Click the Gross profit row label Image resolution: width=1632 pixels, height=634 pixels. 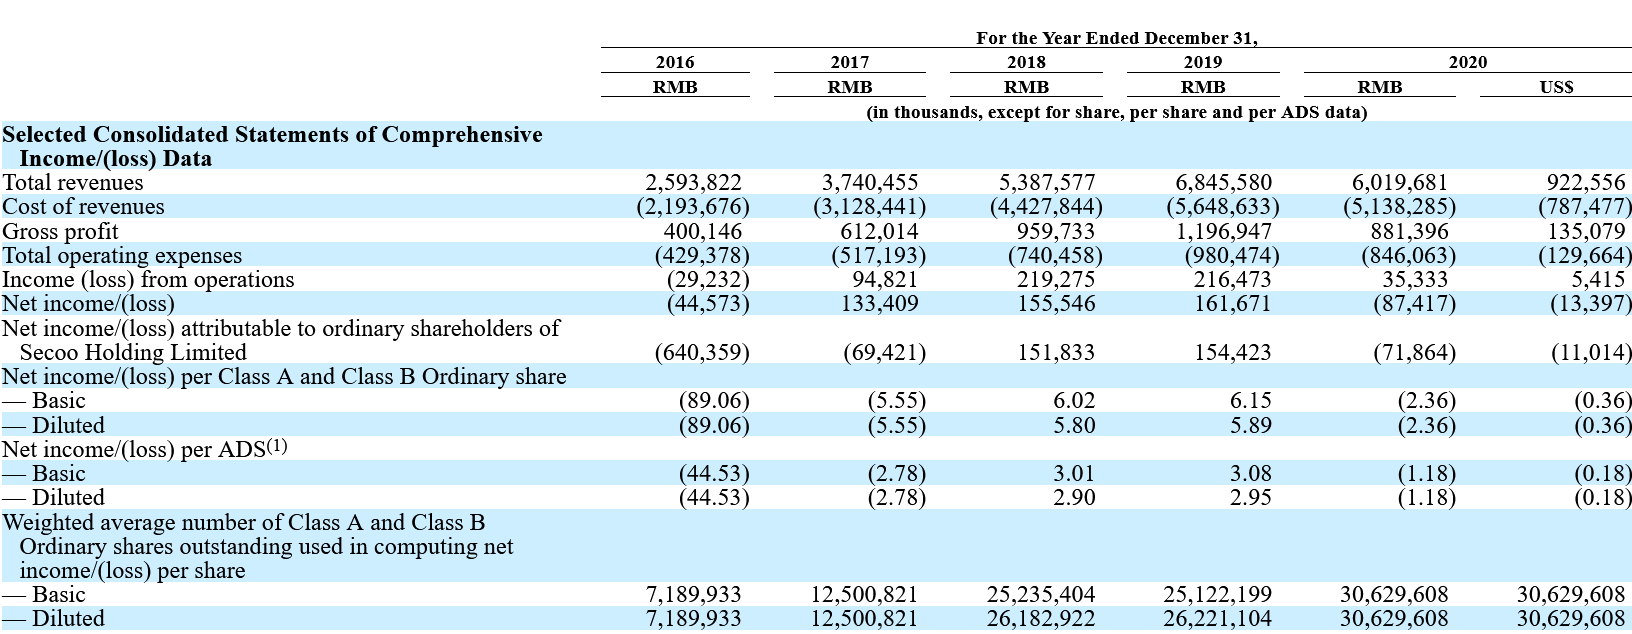62,231
